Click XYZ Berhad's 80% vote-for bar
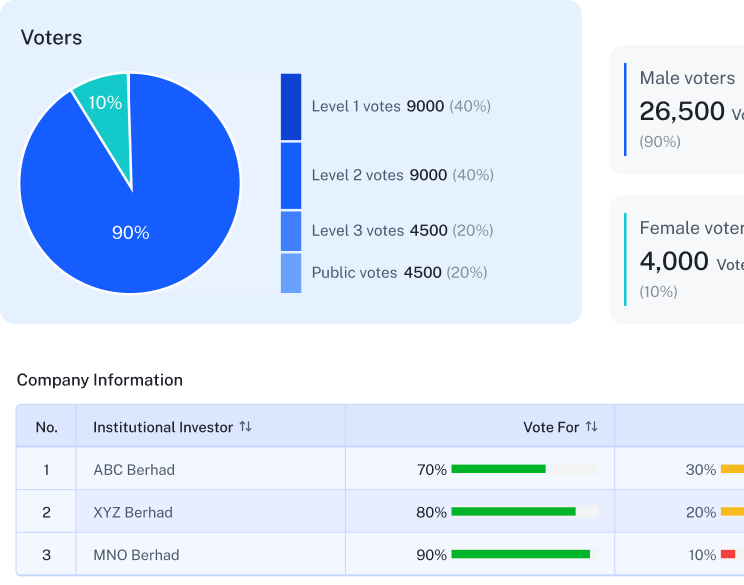744x585 pixels. click(x=513, y=512)
